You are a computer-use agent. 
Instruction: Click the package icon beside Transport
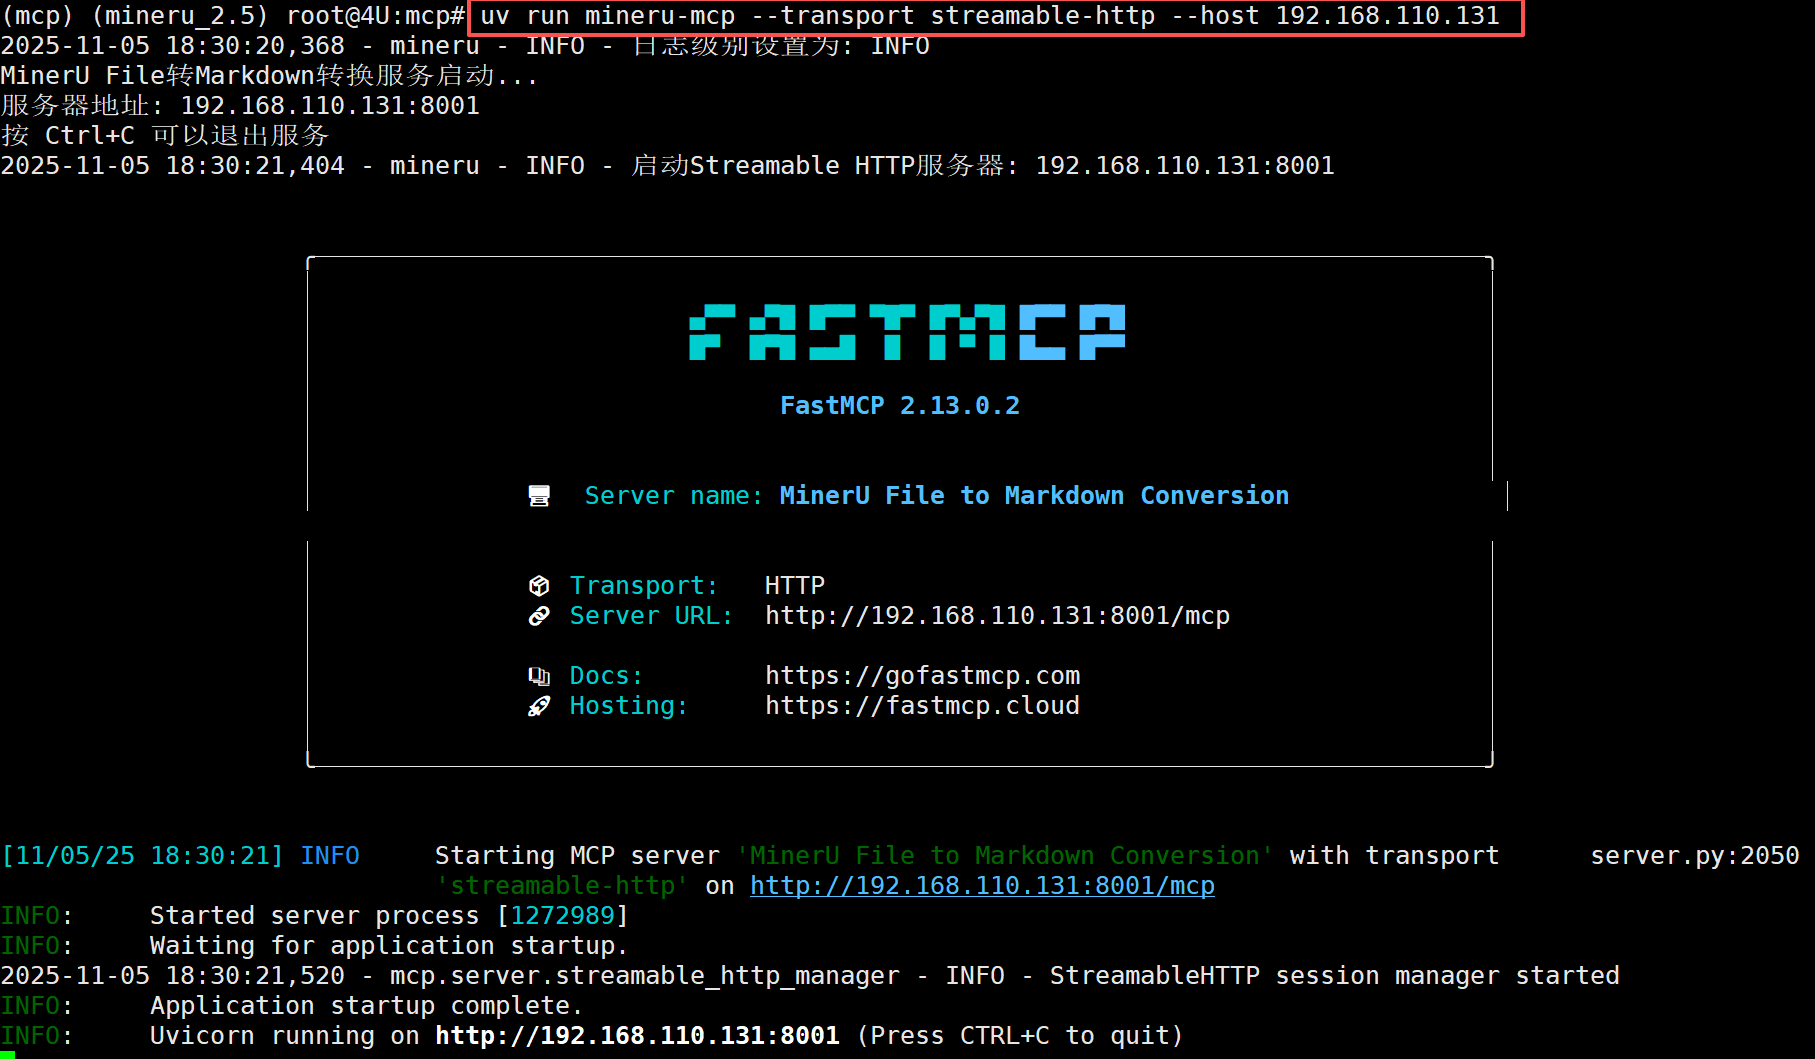click(539, 586)
